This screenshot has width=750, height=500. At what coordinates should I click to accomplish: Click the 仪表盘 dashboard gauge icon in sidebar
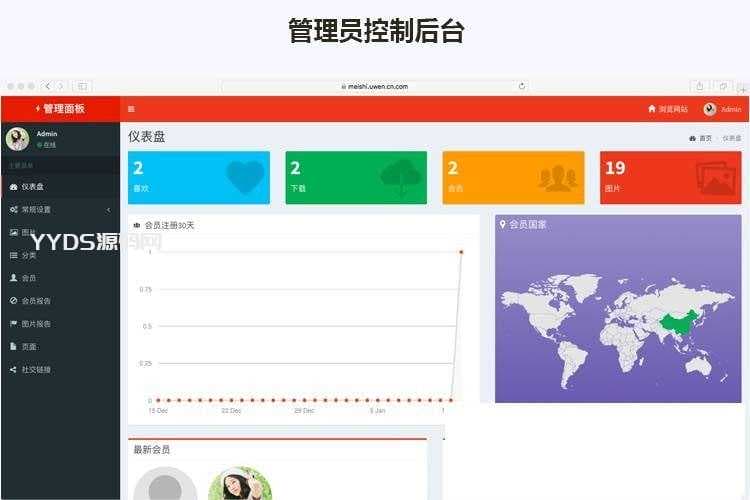coord(13,187)
